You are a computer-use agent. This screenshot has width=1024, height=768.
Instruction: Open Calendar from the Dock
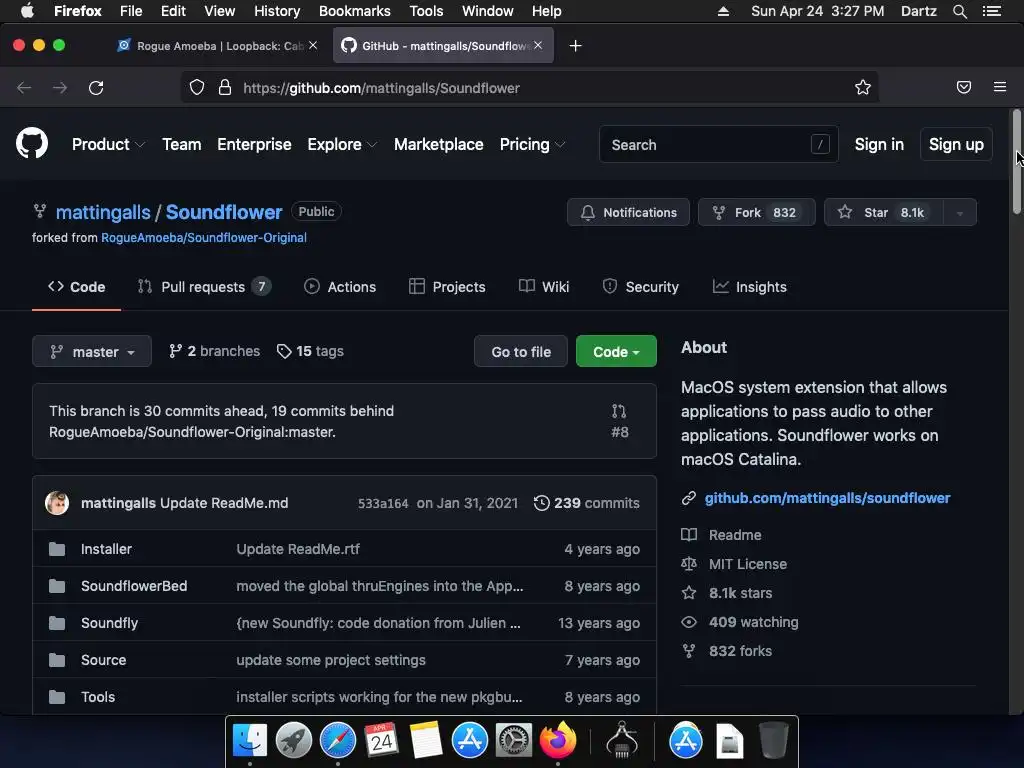click(x=381, y=741)
